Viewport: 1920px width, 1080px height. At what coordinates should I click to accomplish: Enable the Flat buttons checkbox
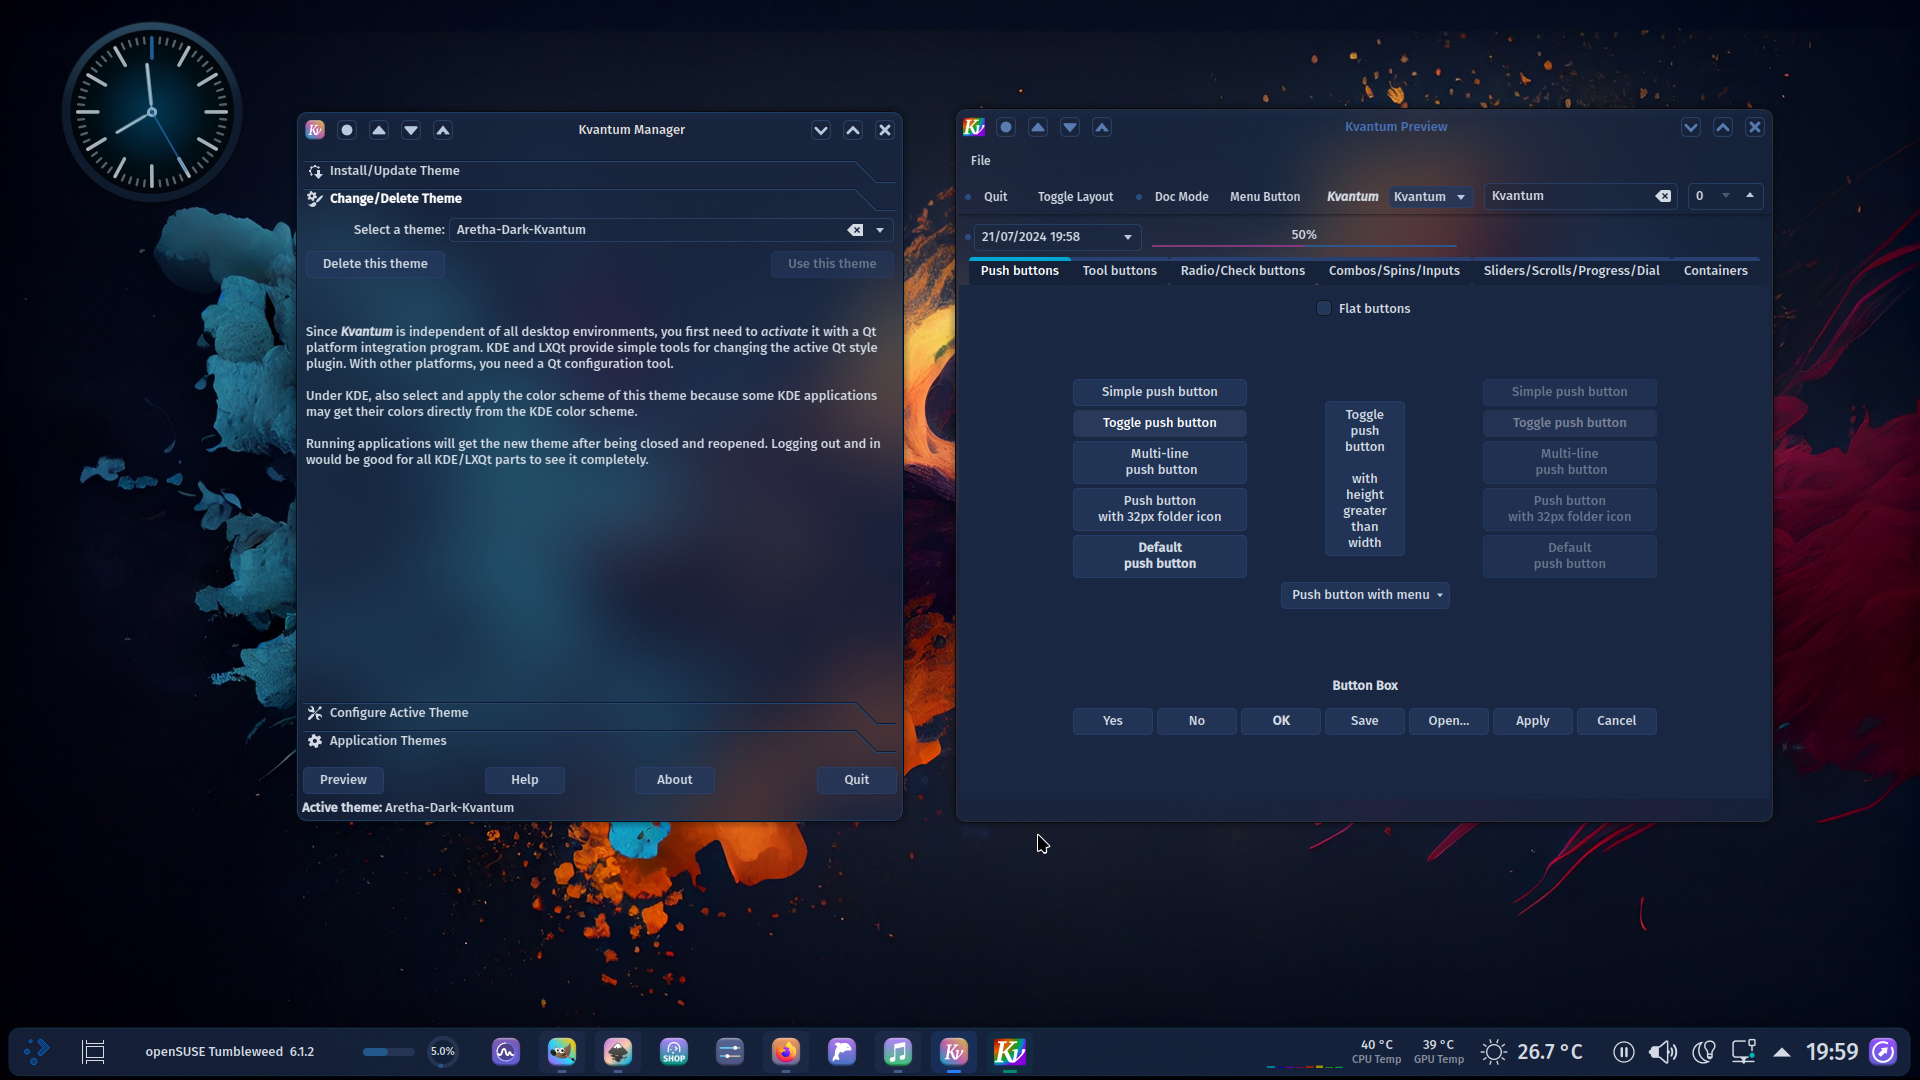tap(1324, 308)
